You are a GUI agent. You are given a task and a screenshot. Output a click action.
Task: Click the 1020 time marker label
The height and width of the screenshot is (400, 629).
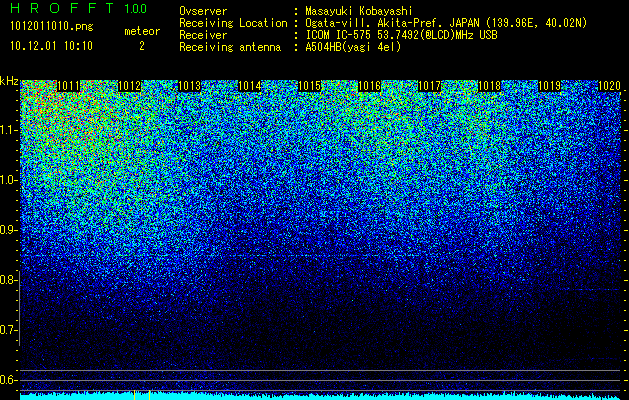pos(609,86)
